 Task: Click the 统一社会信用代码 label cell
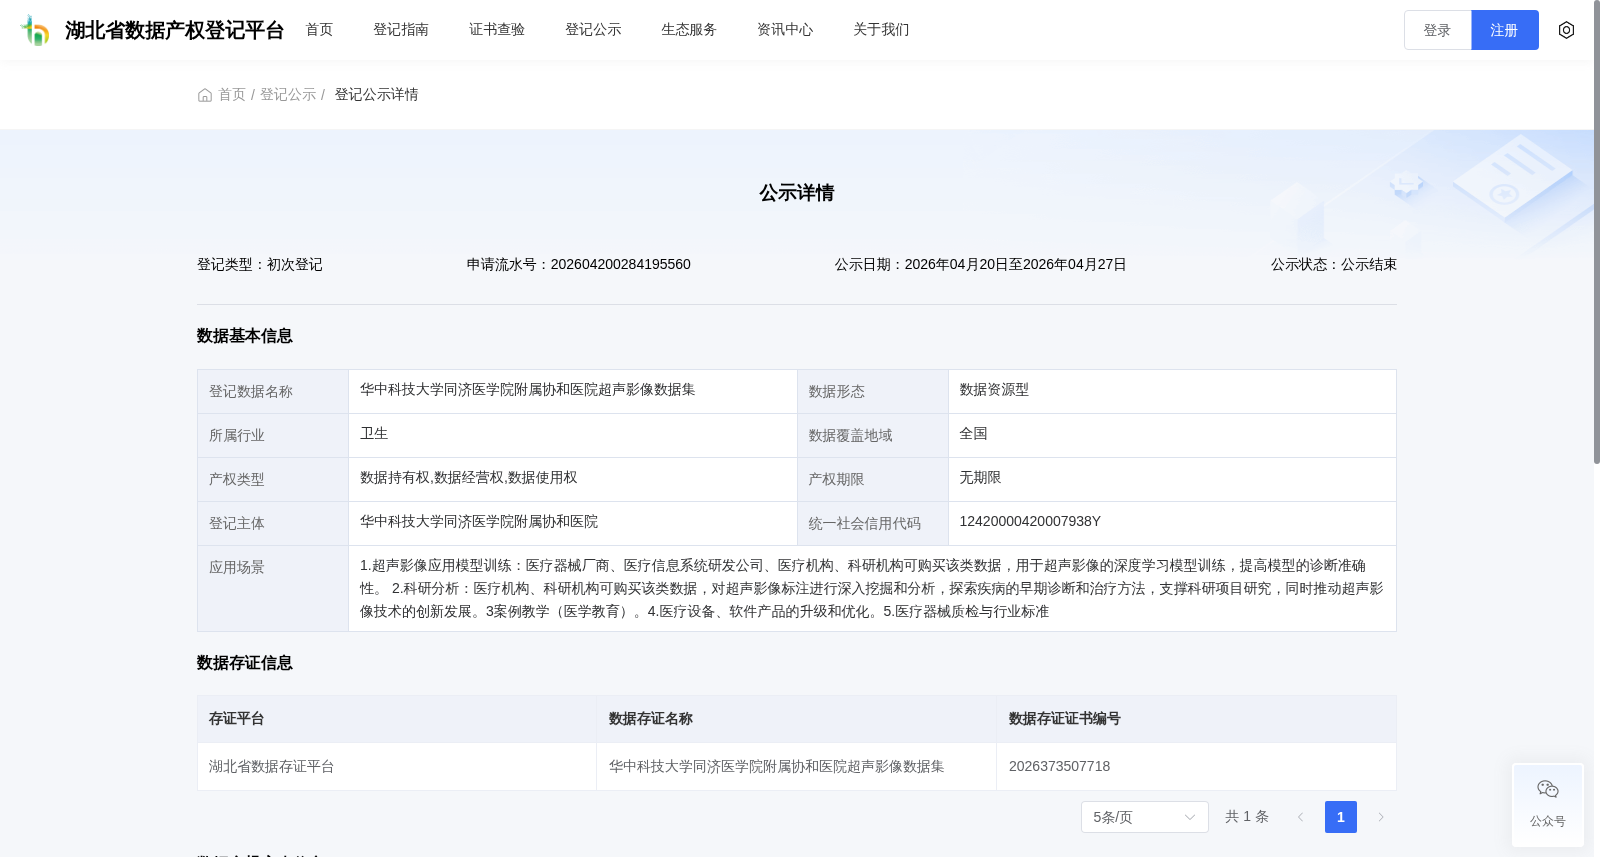pos(873,523)
